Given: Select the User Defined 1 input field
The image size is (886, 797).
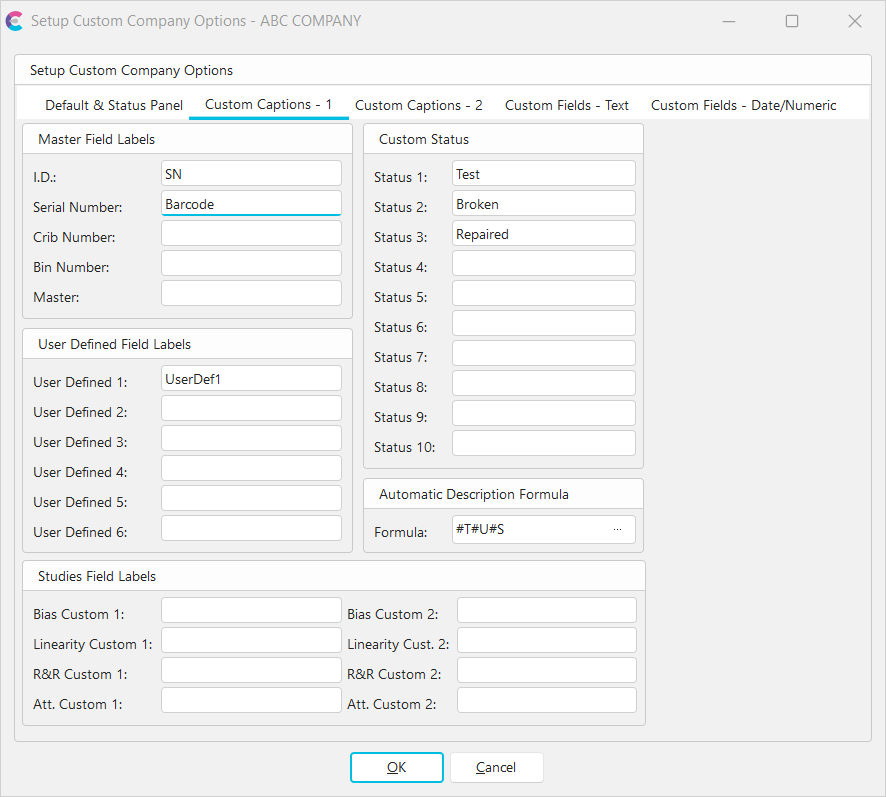Looking at the screenshot, I should tap(251, 379).
